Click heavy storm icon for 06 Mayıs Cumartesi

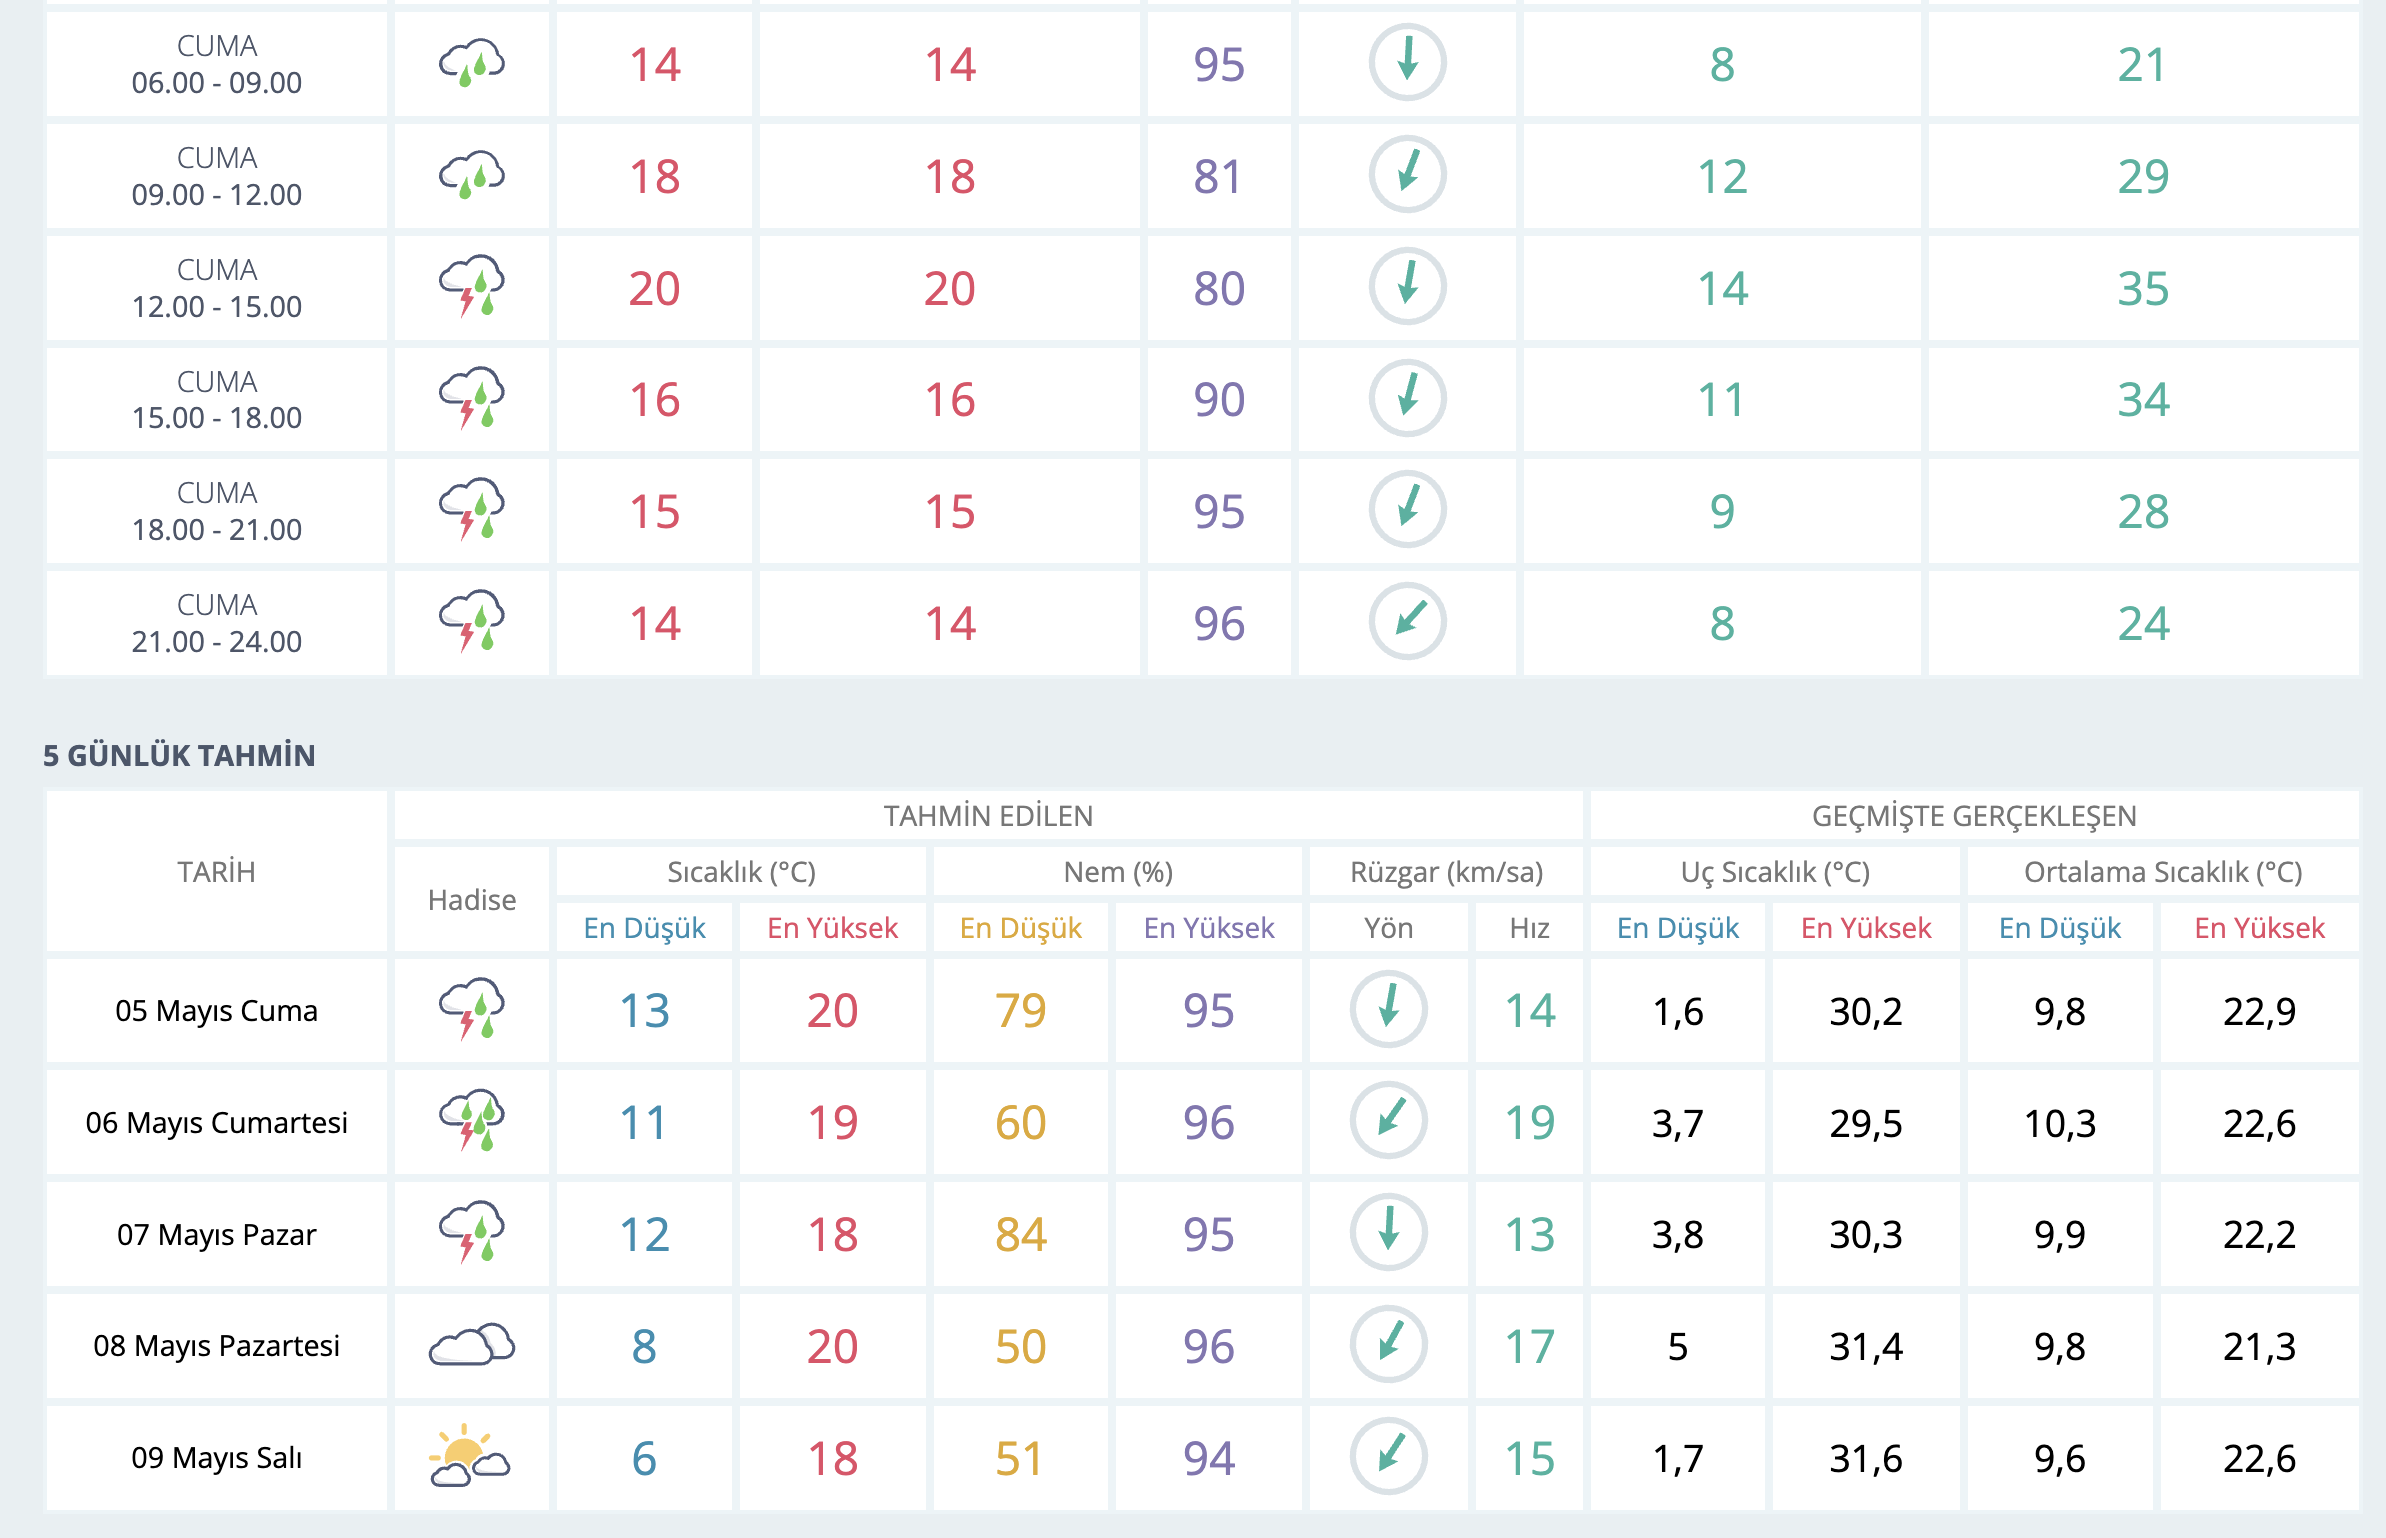[x=472, y=1121]
